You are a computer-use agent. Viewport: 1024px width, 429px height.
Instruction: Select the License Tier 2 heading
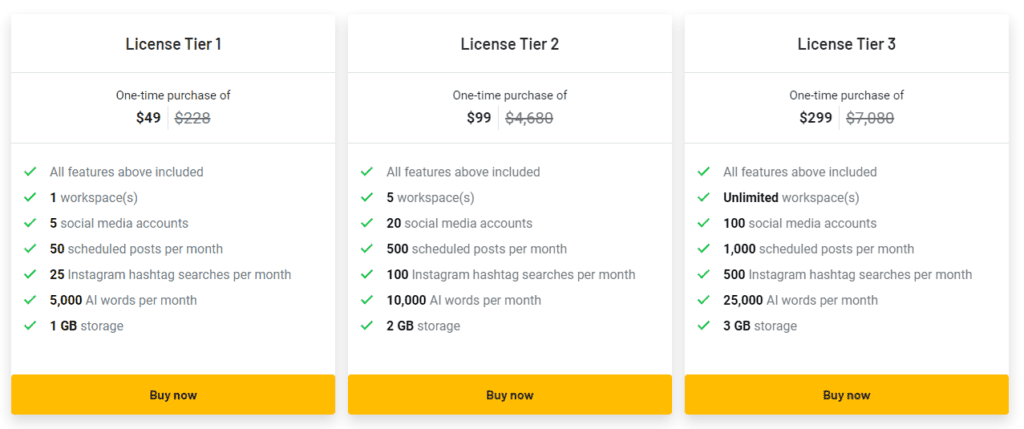coord(510,44)
